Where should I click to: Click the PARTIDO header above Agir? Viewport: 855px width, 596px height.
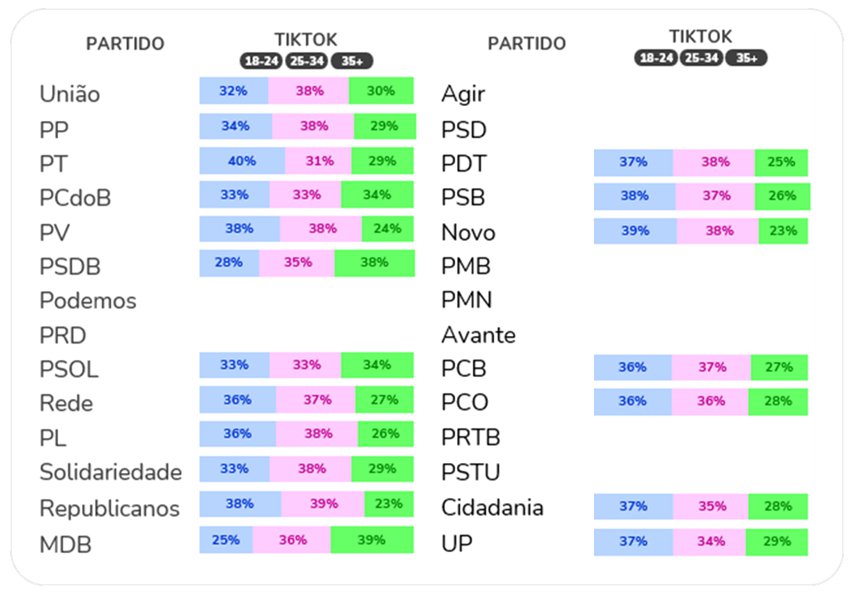526,44
